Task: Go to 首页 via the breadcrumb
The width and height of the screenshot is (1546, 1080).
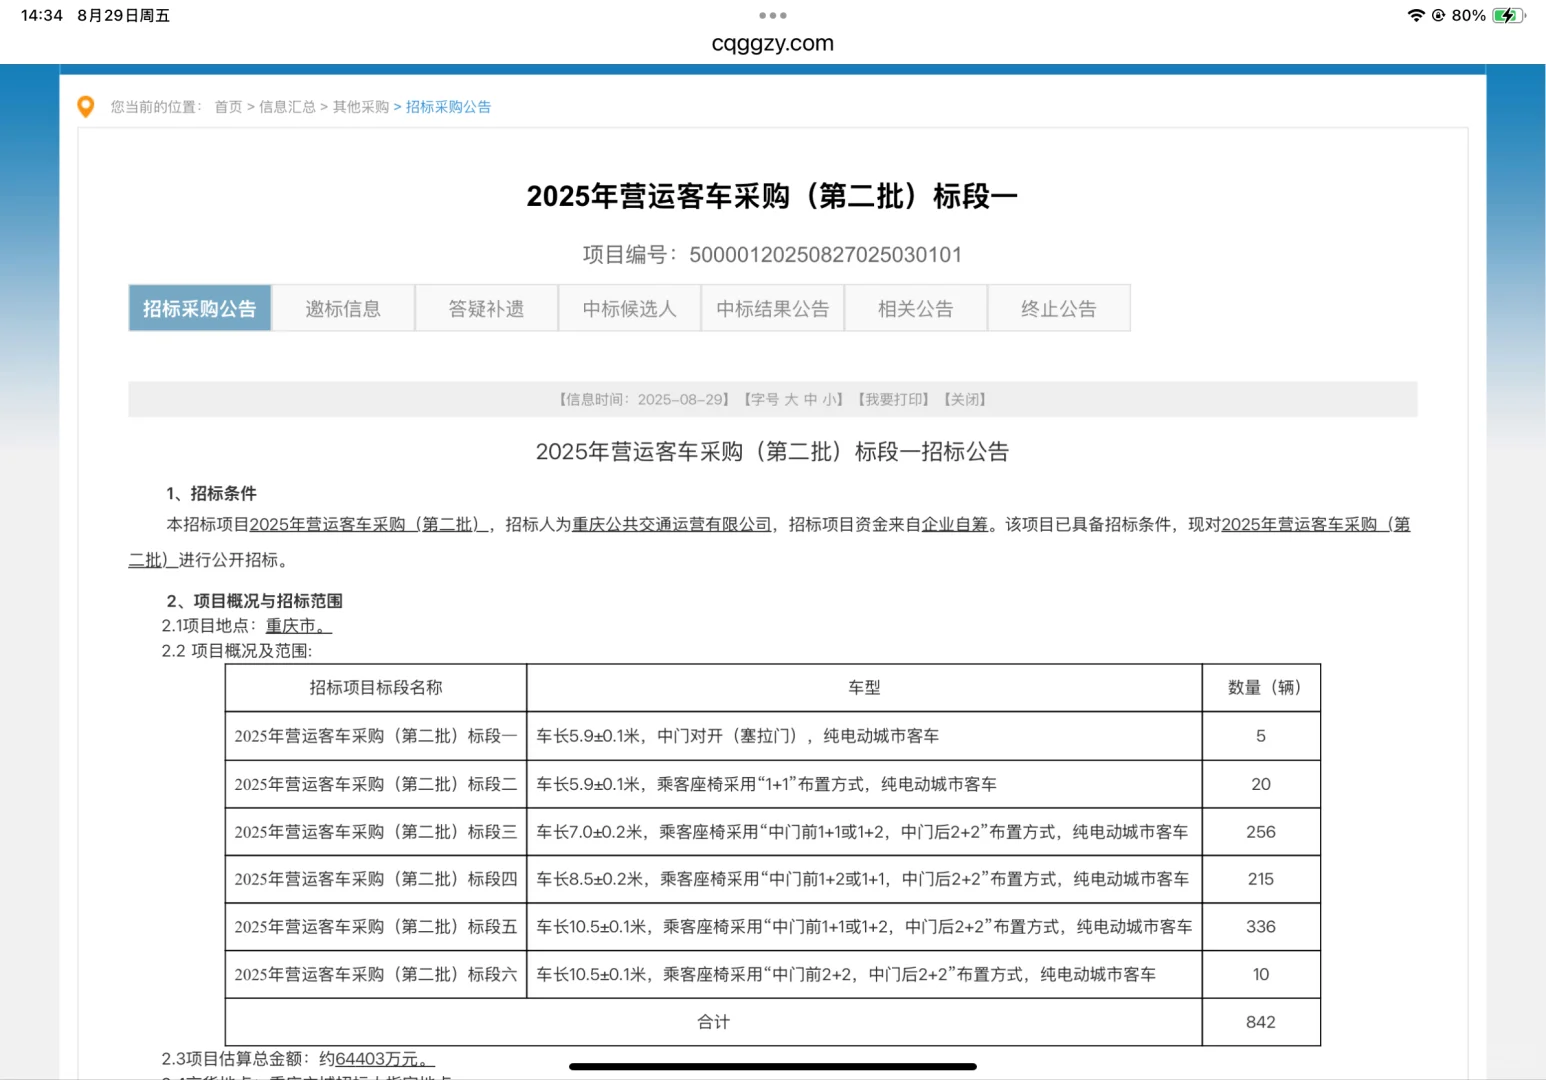Action: [x=227, y=106]
